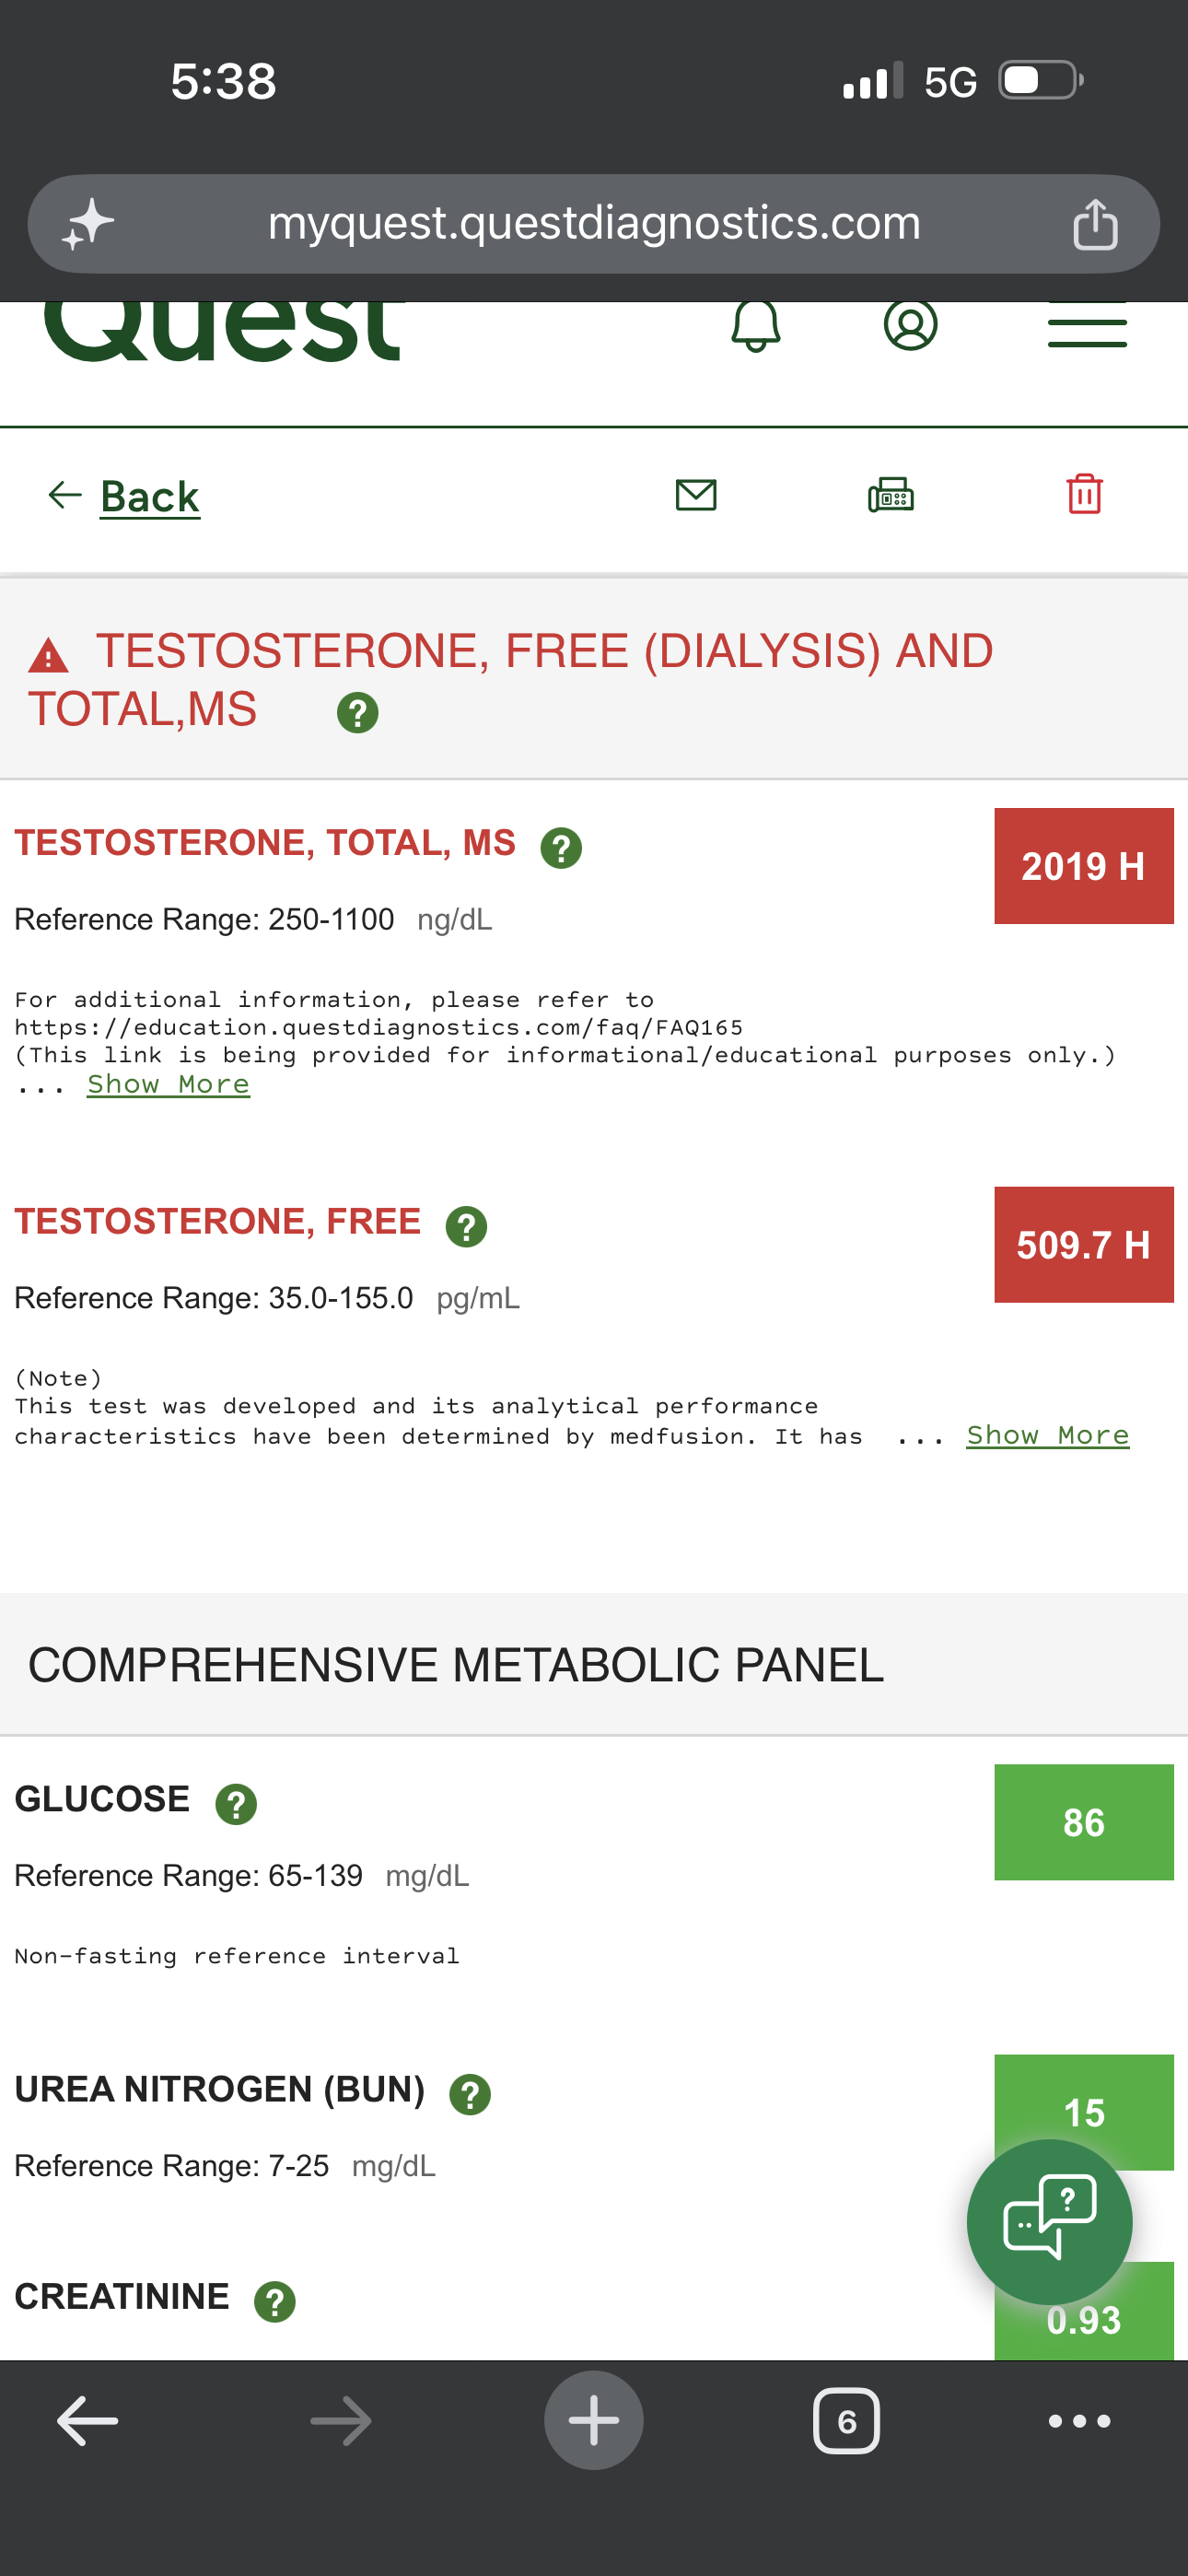Expand Show More under Testosterone Free note
Screen dimensions: 1188x2576
[x=1048, y=1435]
